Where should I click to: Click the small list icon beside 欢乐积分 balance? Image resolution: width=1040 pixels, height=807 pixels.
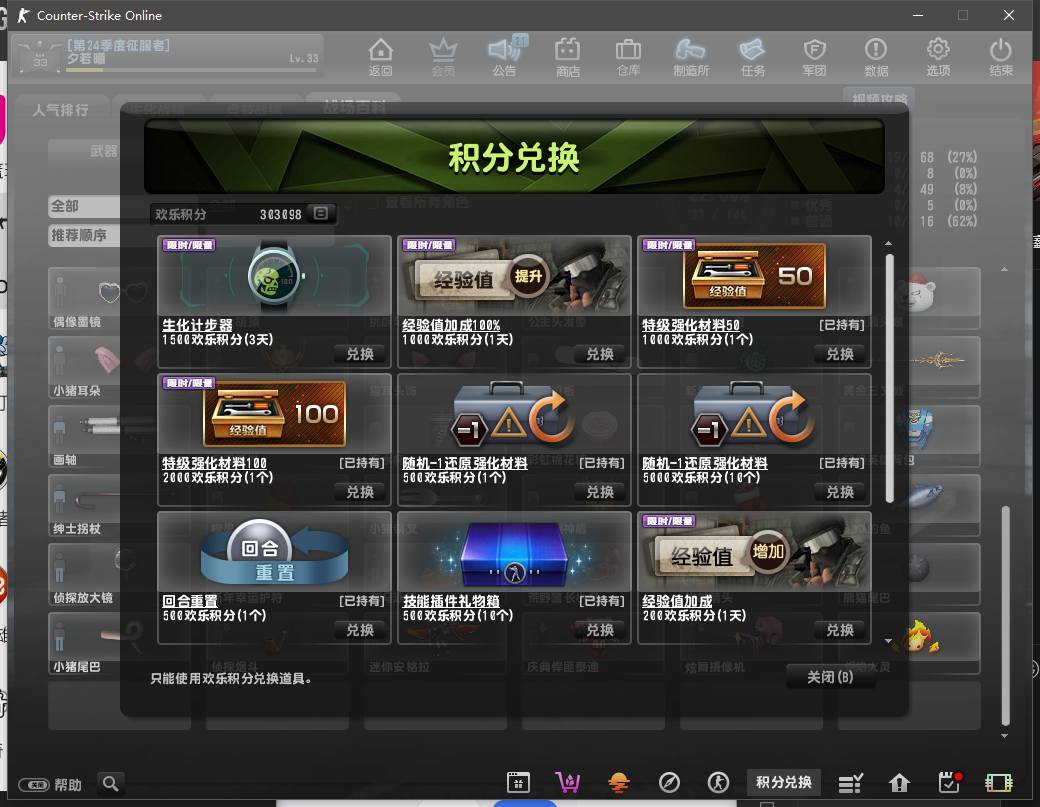[320, 214]
